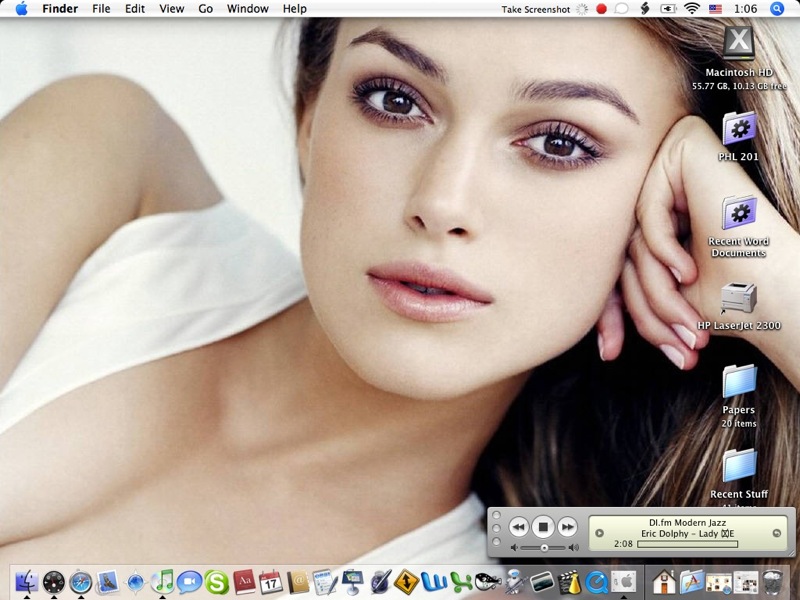The width and height of the screenshot is (800, 600).
Task: Open the Macintosh HD drive icon
Action: coord(739,45)
